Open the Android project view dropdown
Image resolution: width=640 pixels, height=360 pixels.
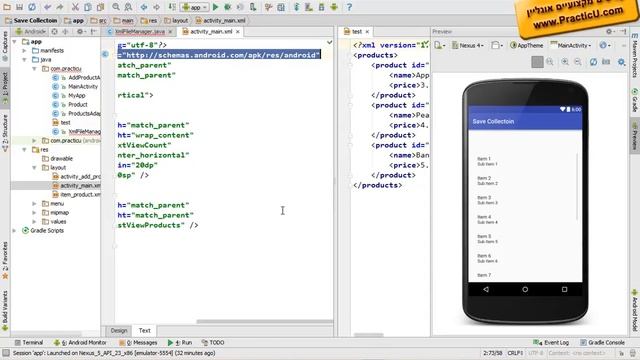point(31,31)
